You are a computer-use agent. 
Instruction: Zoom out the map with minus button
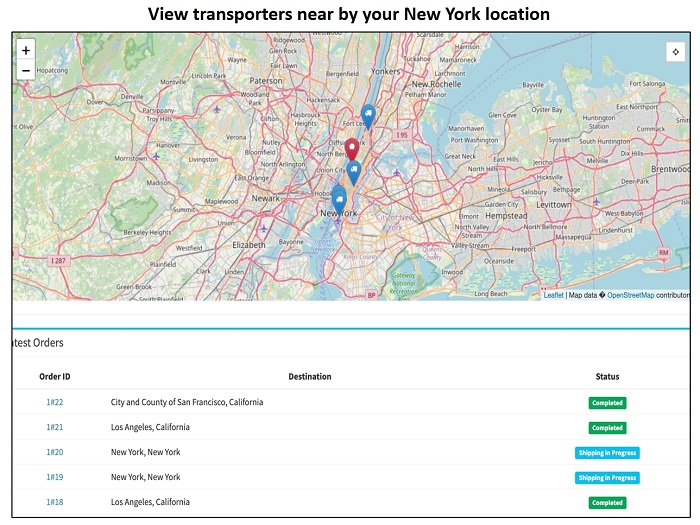pyautogui.click(x=26, y=71)
